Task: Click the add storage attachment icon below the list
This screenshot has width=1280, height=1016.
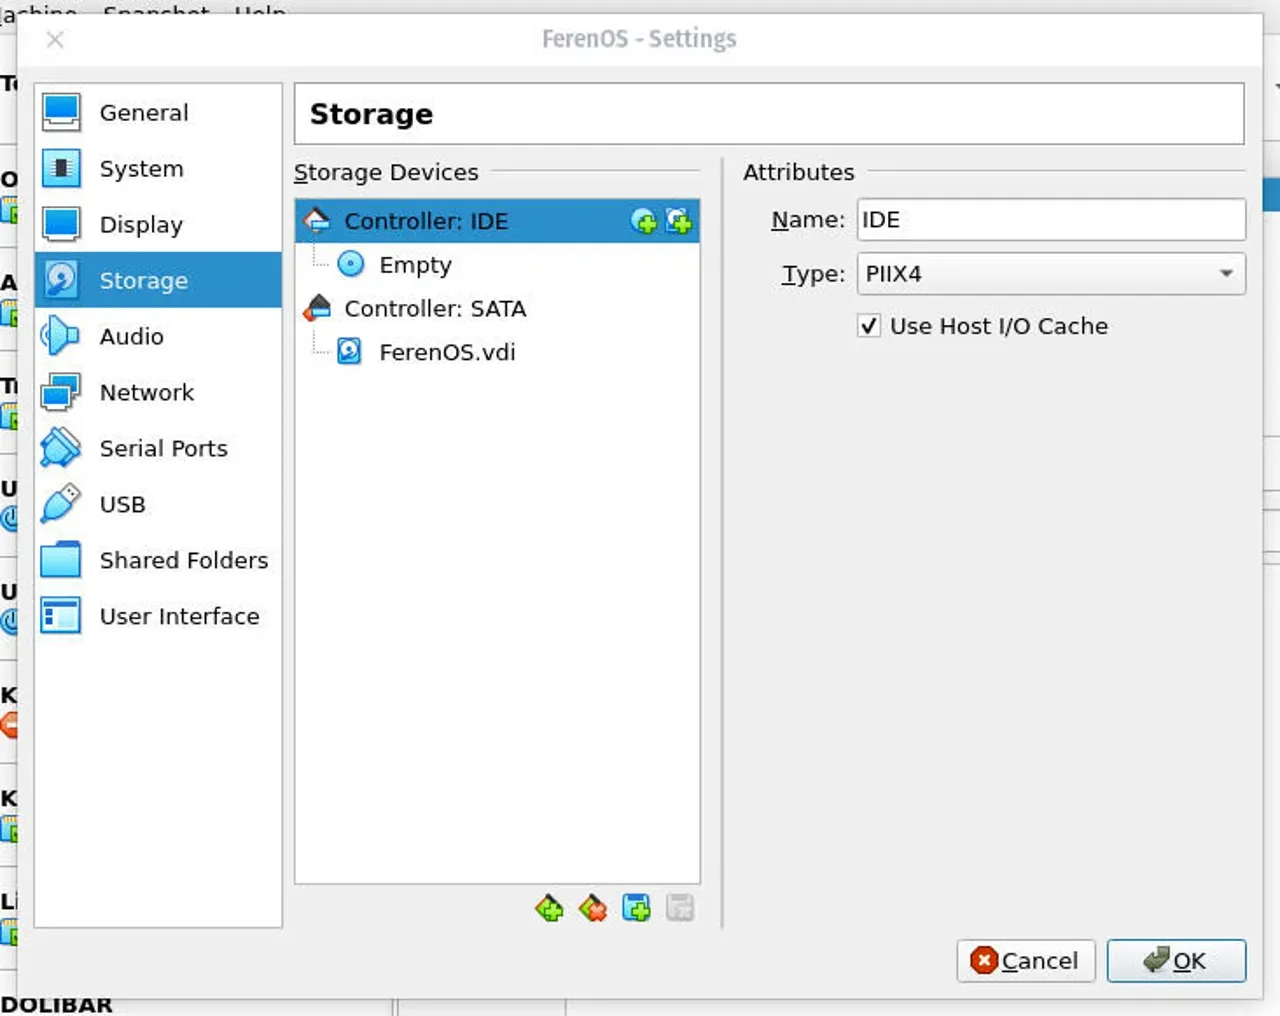Action: point(636,908)
